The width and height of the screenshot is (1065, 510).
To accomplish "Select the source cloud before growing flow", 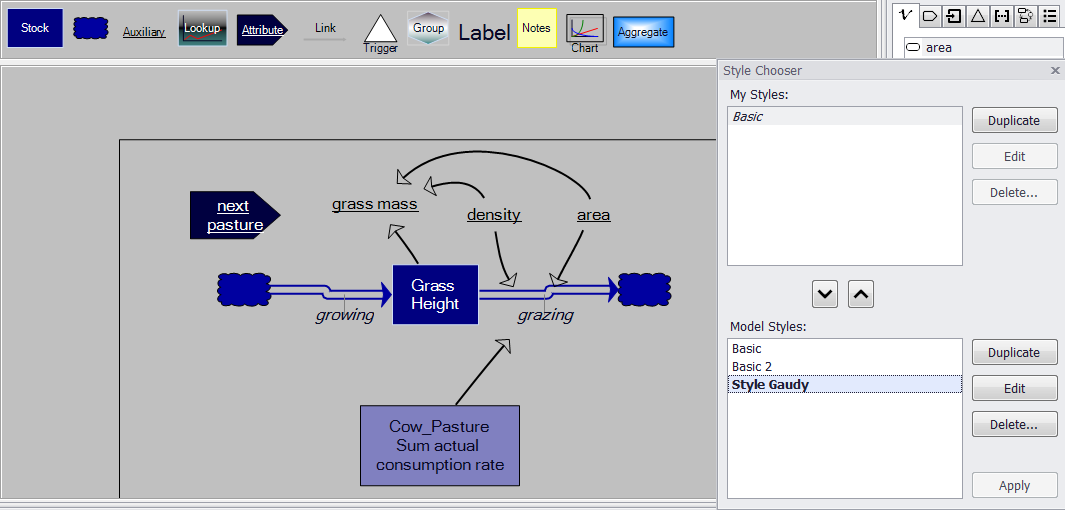I will pos(245,290).
